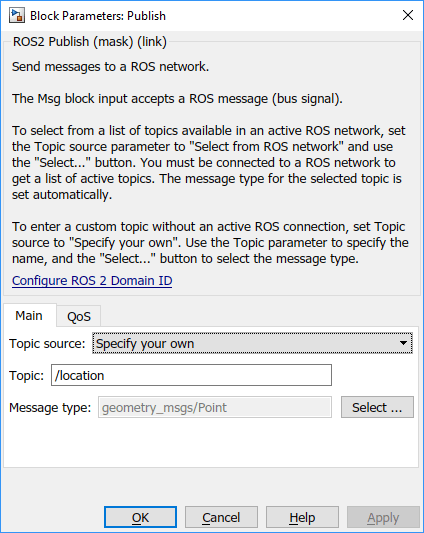Open message type list via Select ... button
This screenshot has width=424, height=533.
377,407
